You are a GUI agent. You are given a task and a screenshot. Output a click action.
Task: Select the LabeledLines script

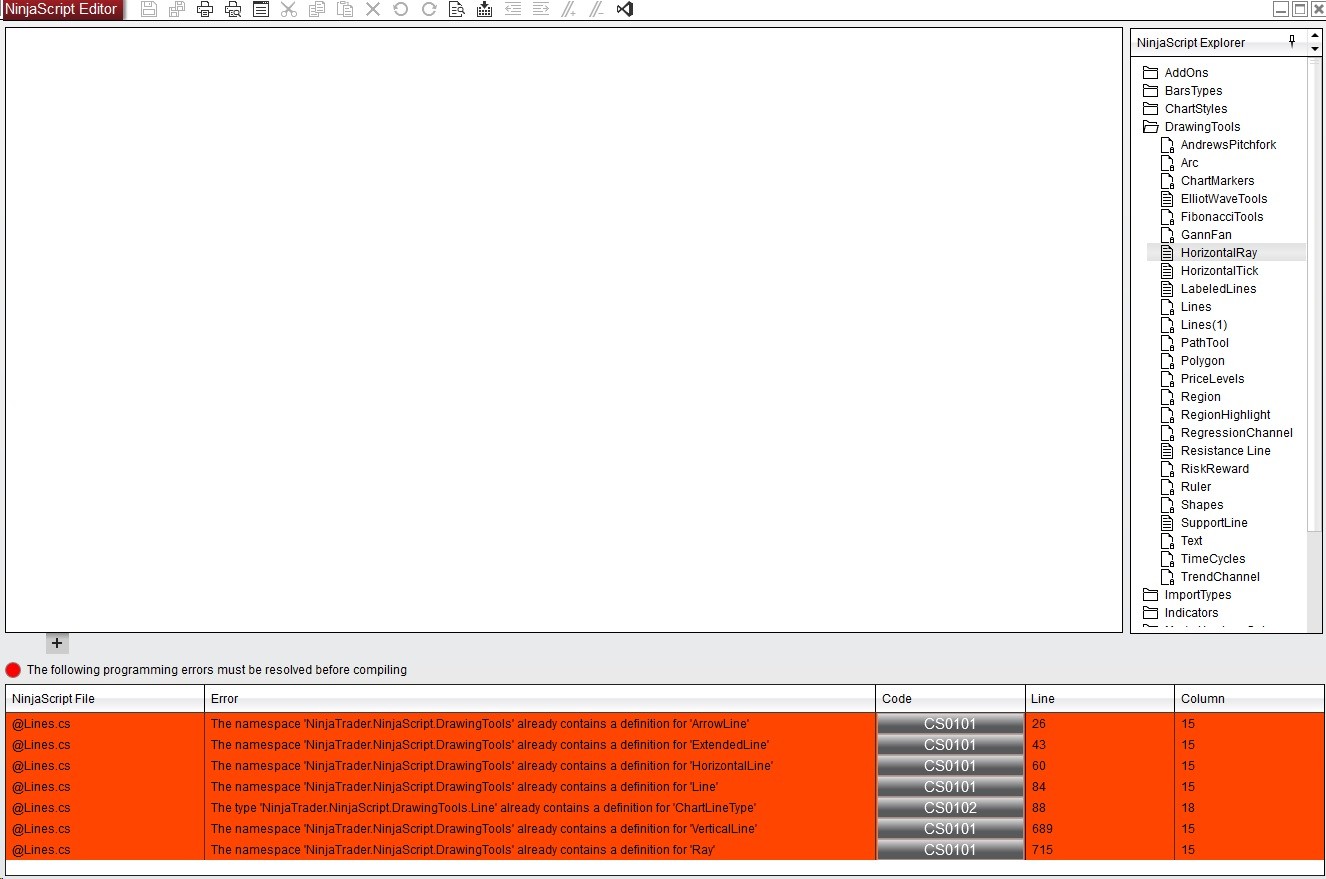[1218, 289]
